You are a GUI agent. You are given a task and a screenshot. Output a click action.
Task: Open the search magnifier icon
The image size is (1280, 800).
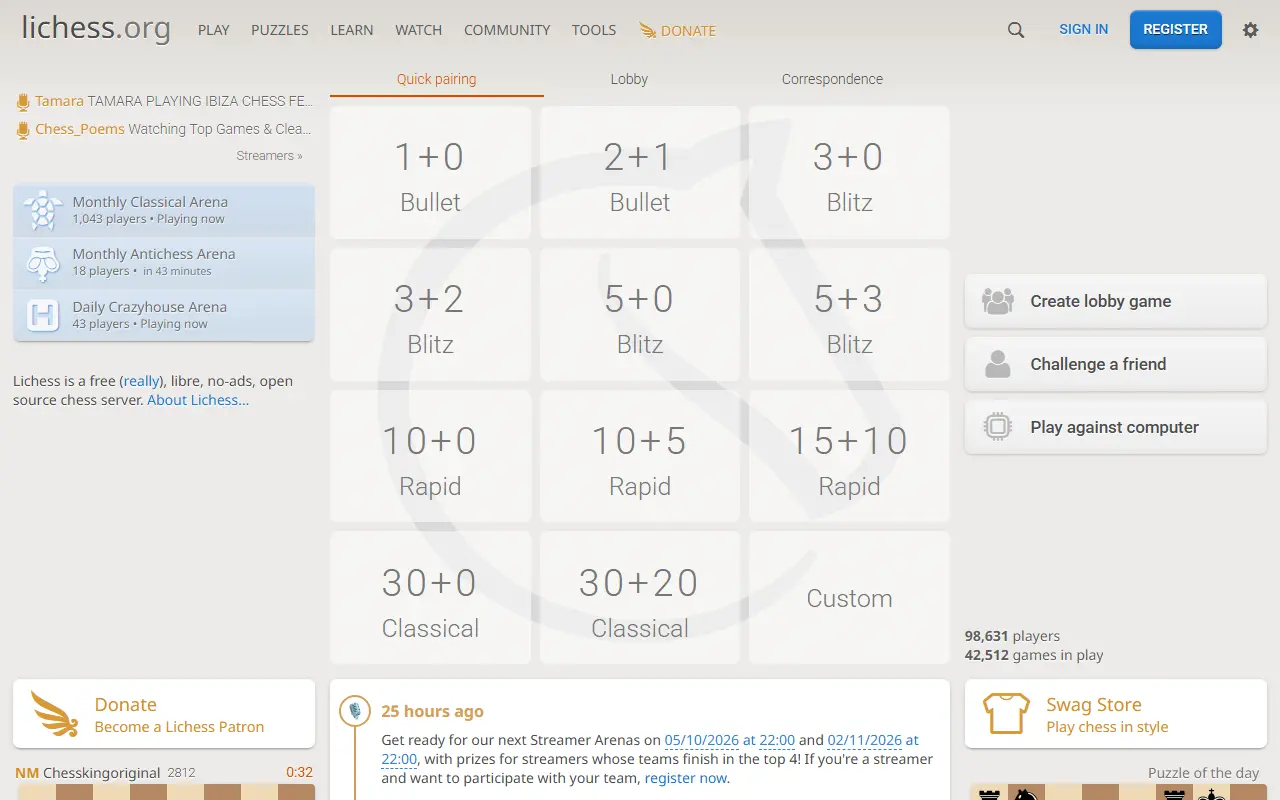tap(1016, 30)
